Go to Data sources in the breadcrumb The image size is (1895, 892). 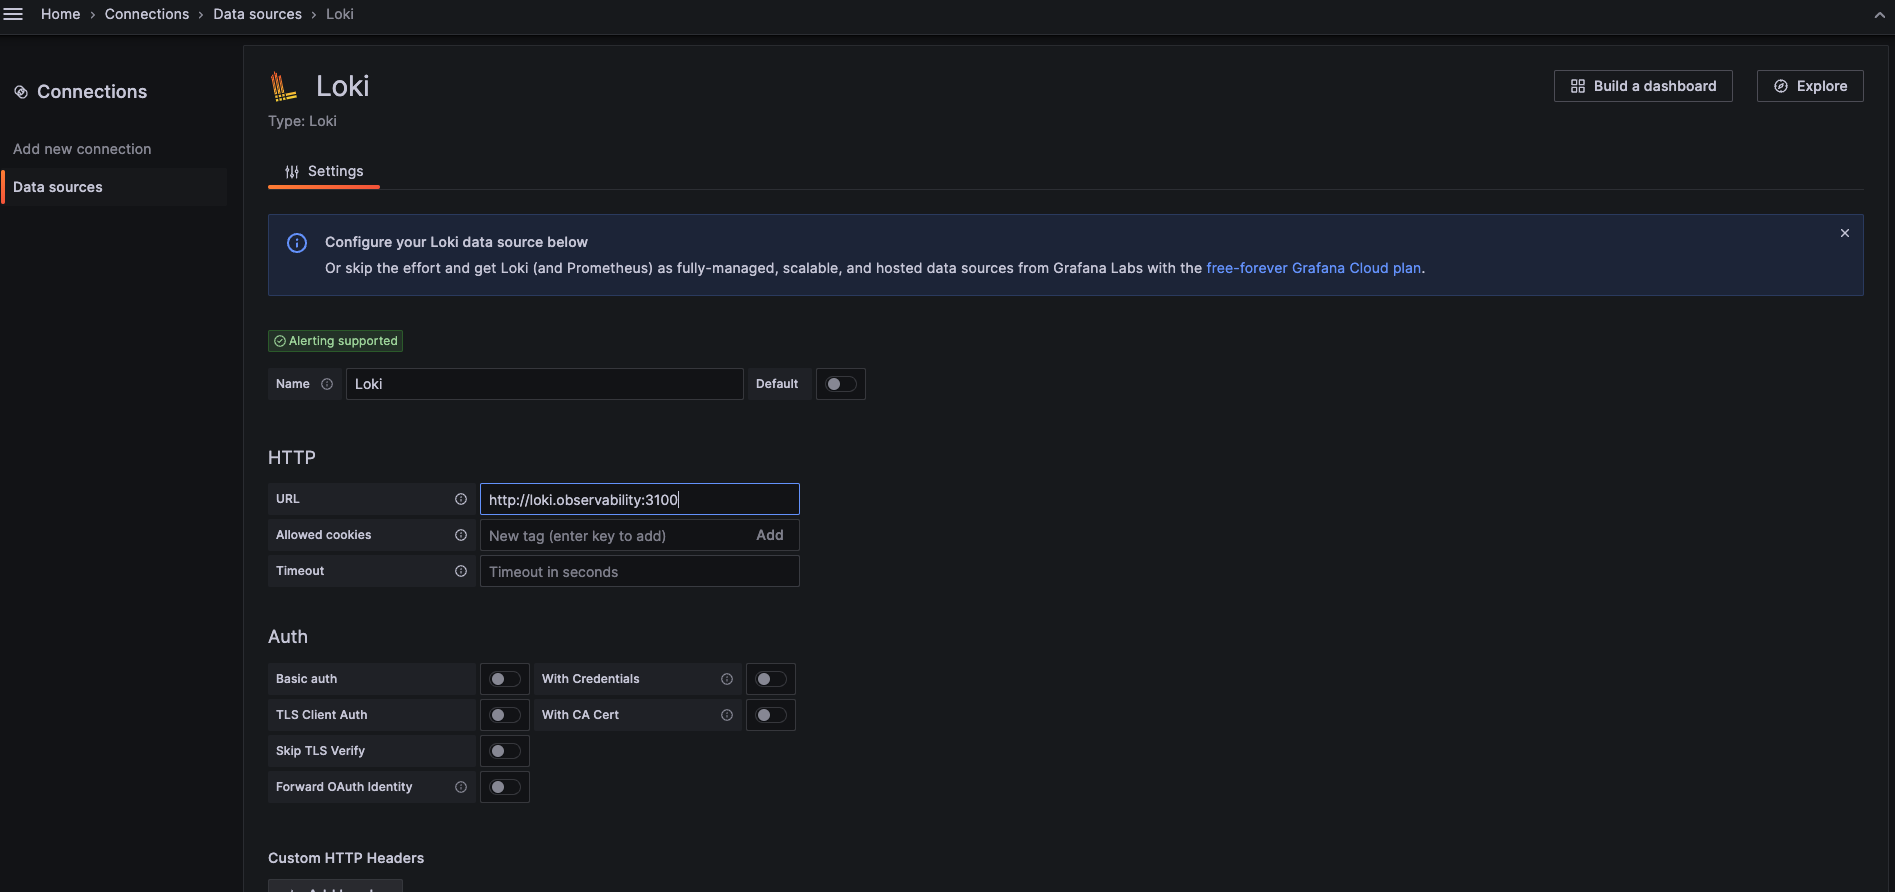(x=257, y=14)
